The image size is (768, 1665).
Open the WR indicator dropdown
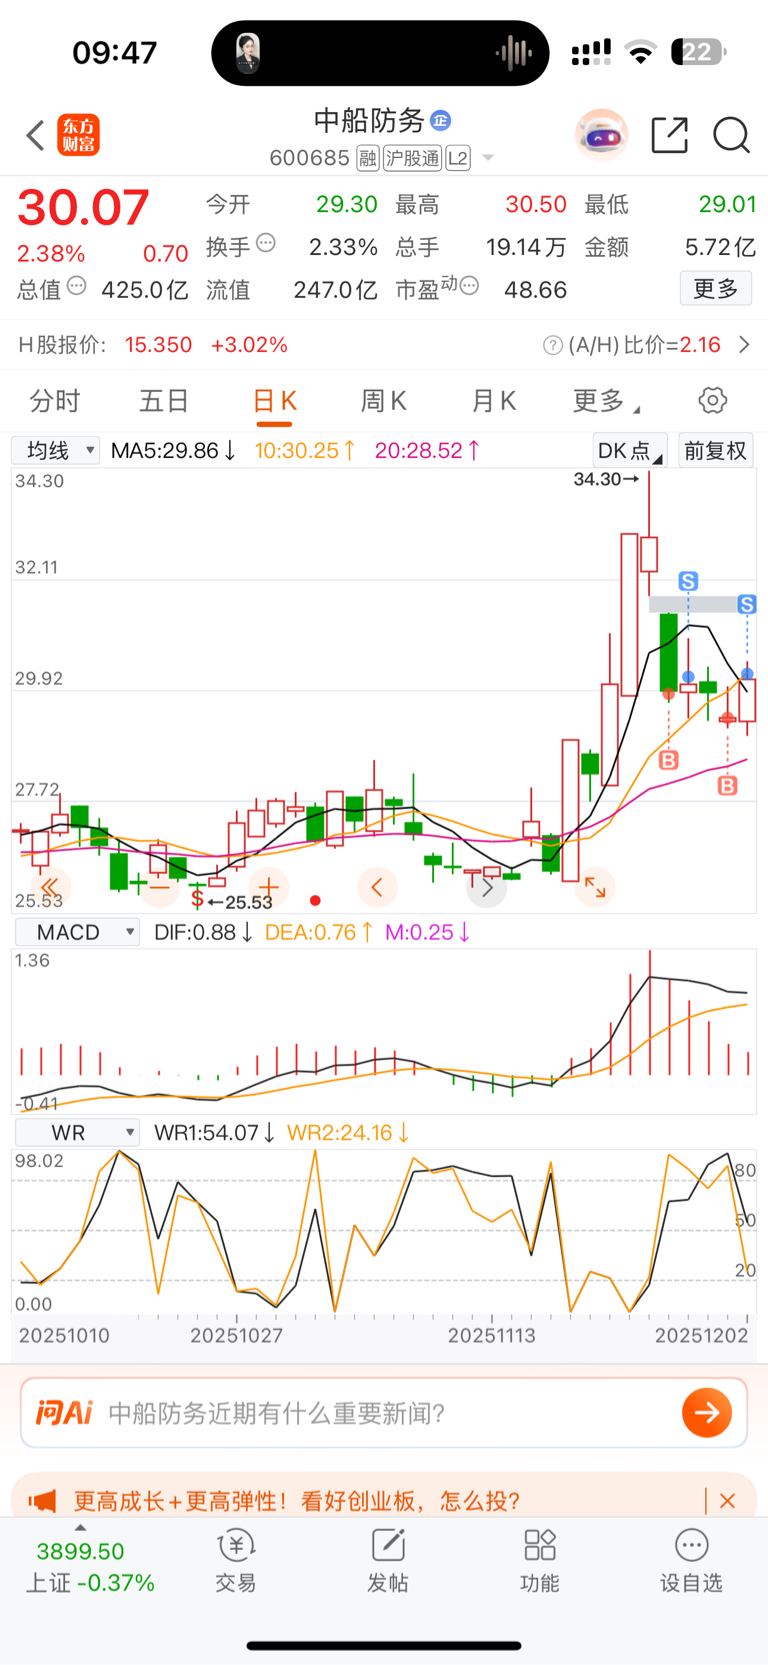tap(78, 1133)
